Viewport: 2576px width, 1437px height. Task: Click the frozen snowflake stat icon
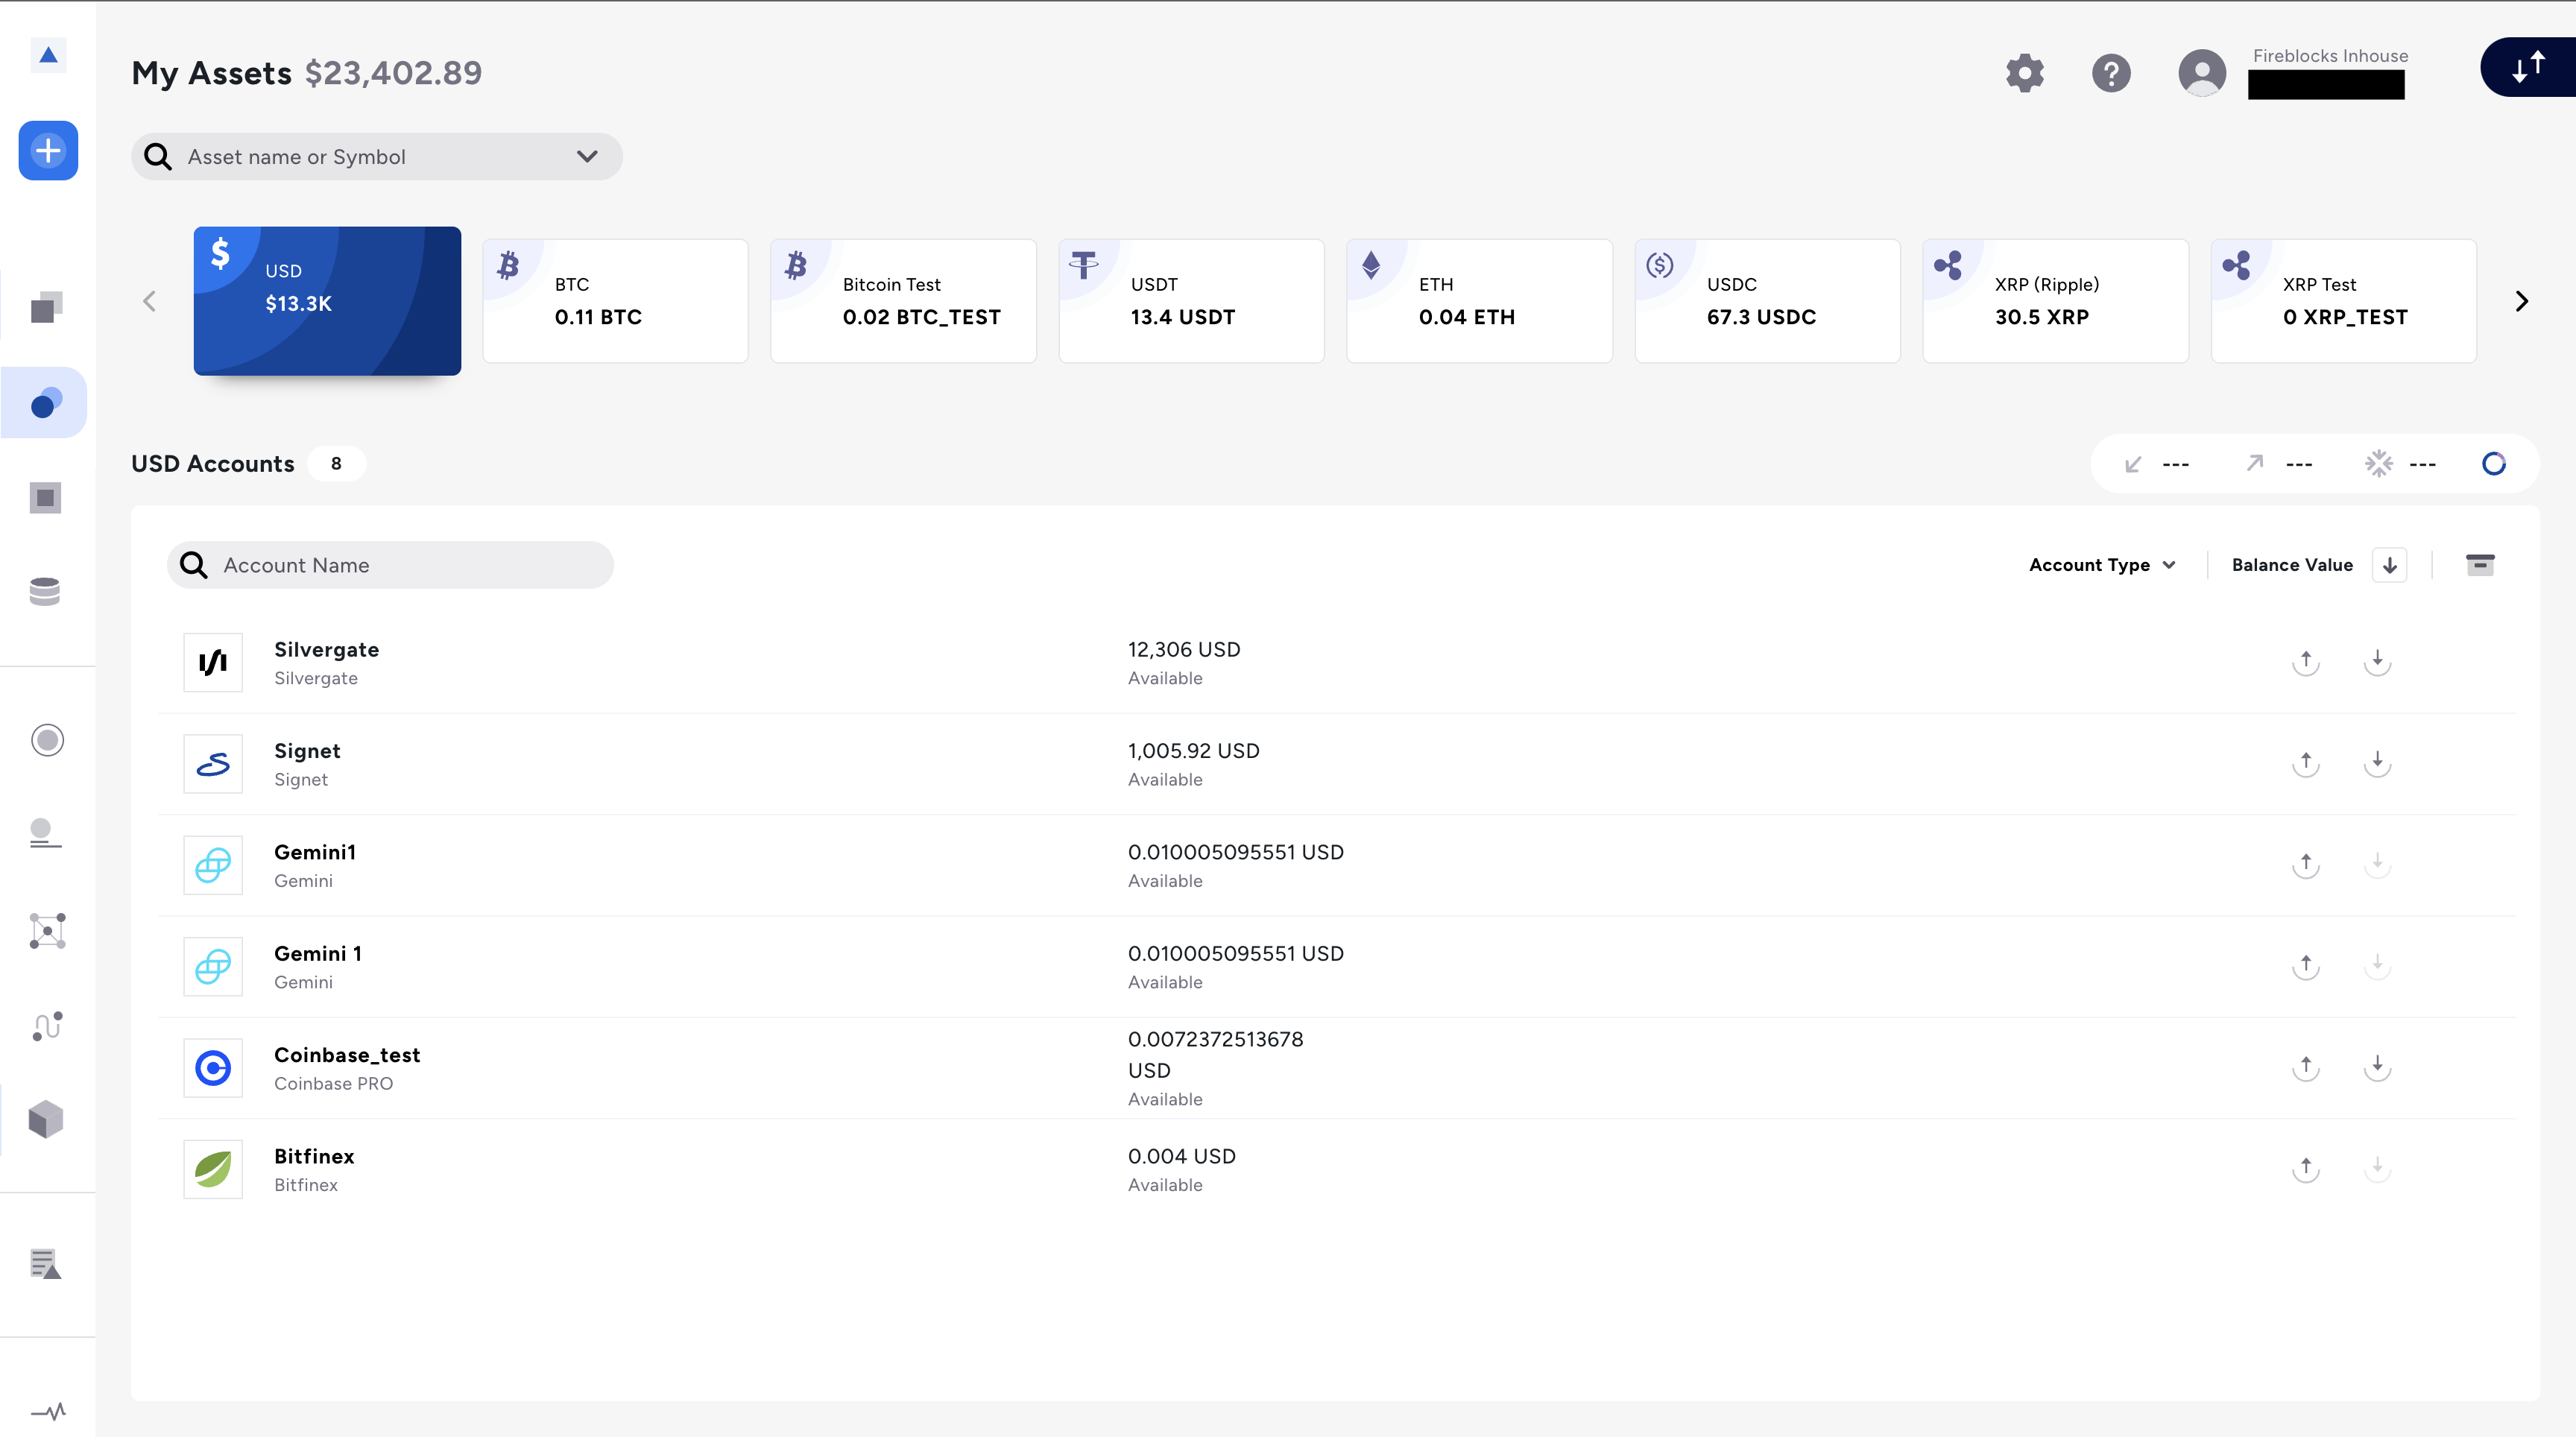(x=2379, y=463)
